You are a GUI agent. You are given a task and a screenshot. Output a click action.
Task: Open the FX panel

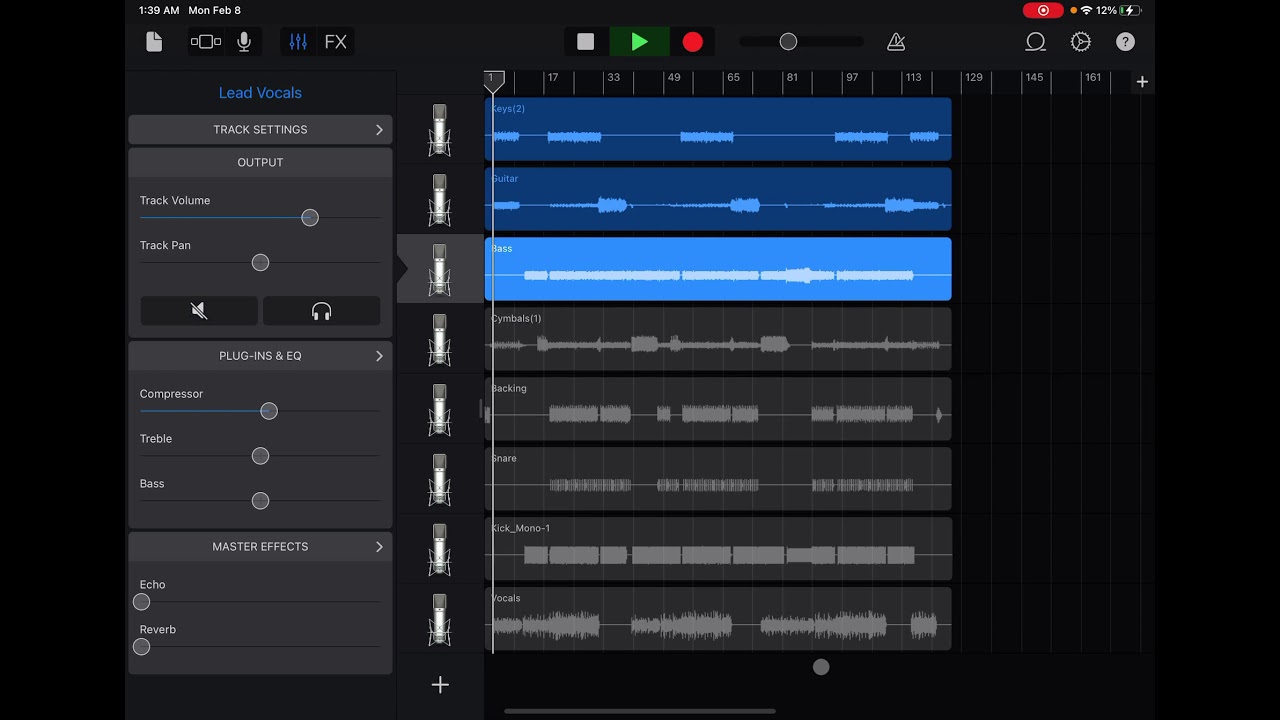click(336, 42)
